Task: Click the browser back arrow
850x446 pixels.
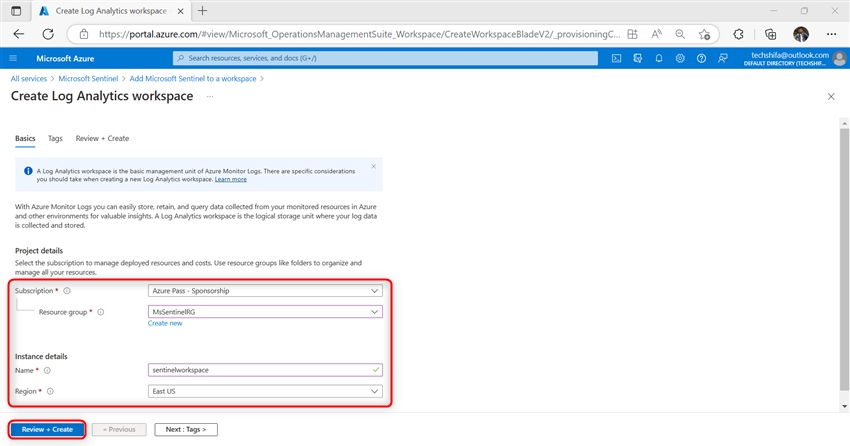Action: coord(19,34)
